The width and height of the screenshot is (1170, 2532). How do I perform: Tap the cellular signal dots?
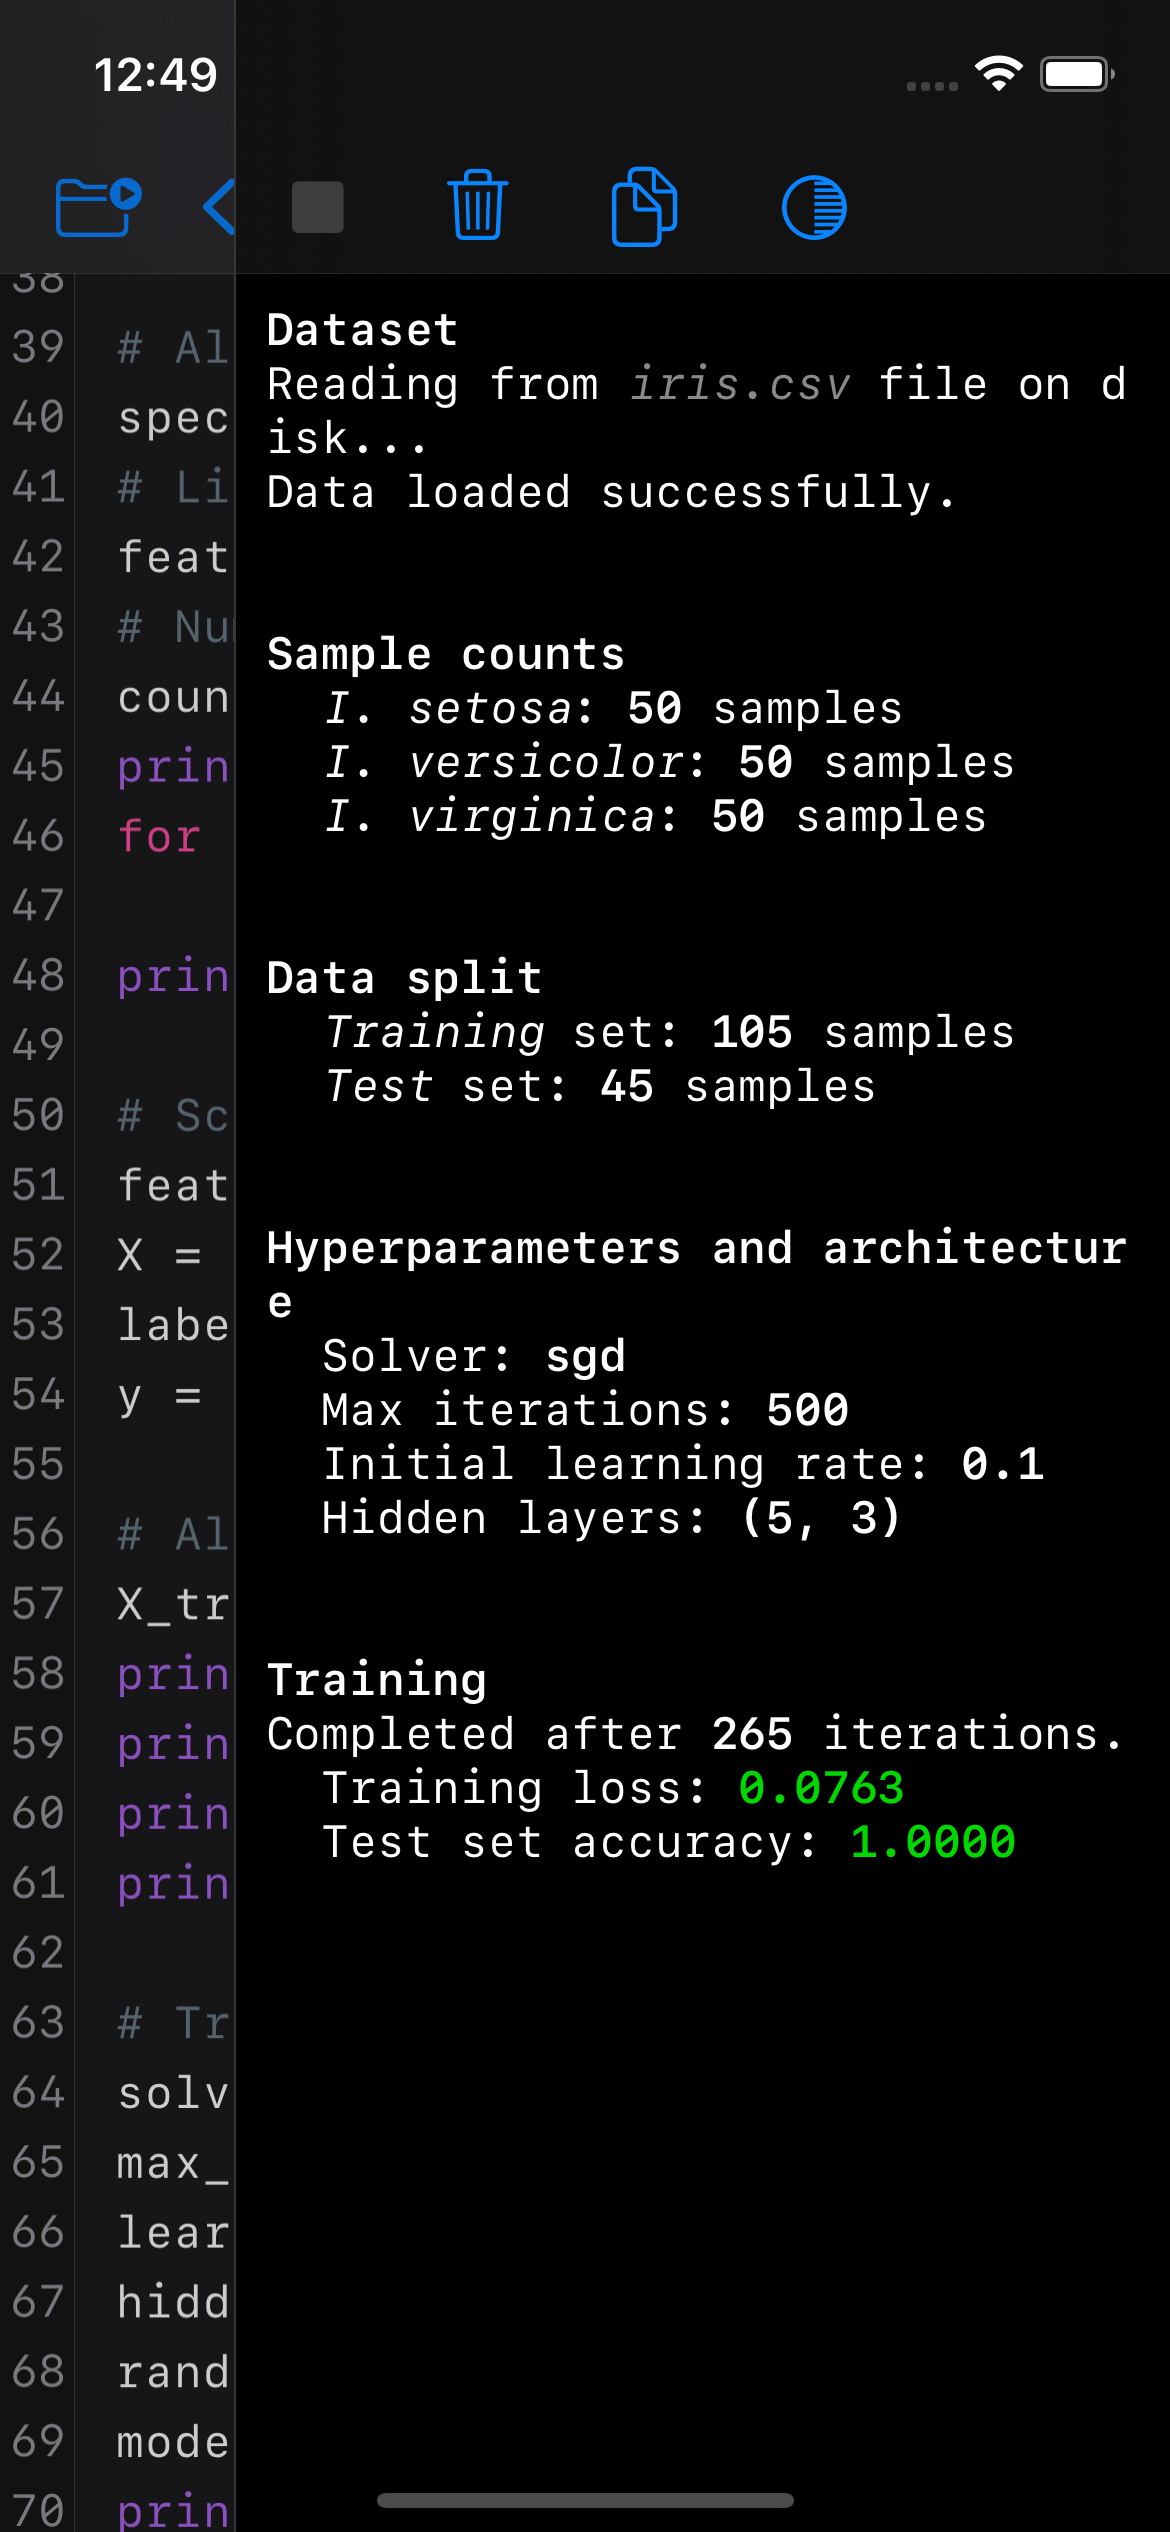coord(932,86)
